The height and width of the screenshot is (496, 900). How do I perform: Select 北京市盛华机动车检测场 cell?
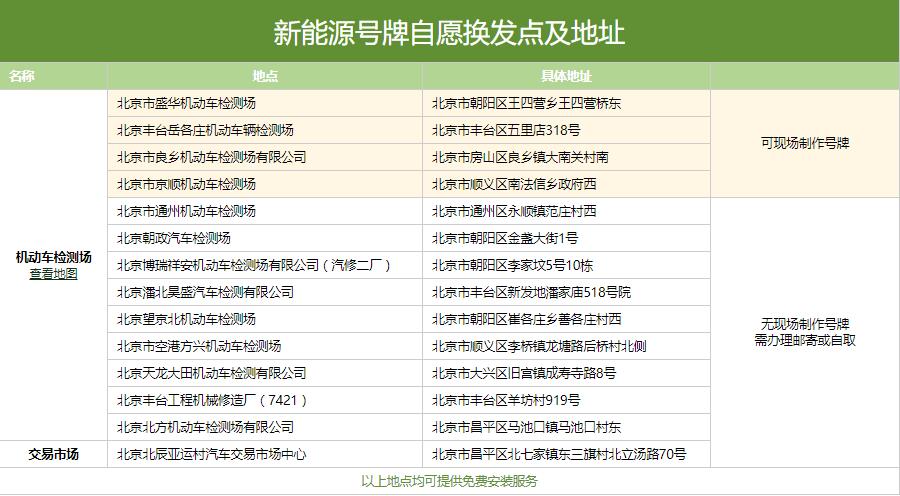coord(265,103)
